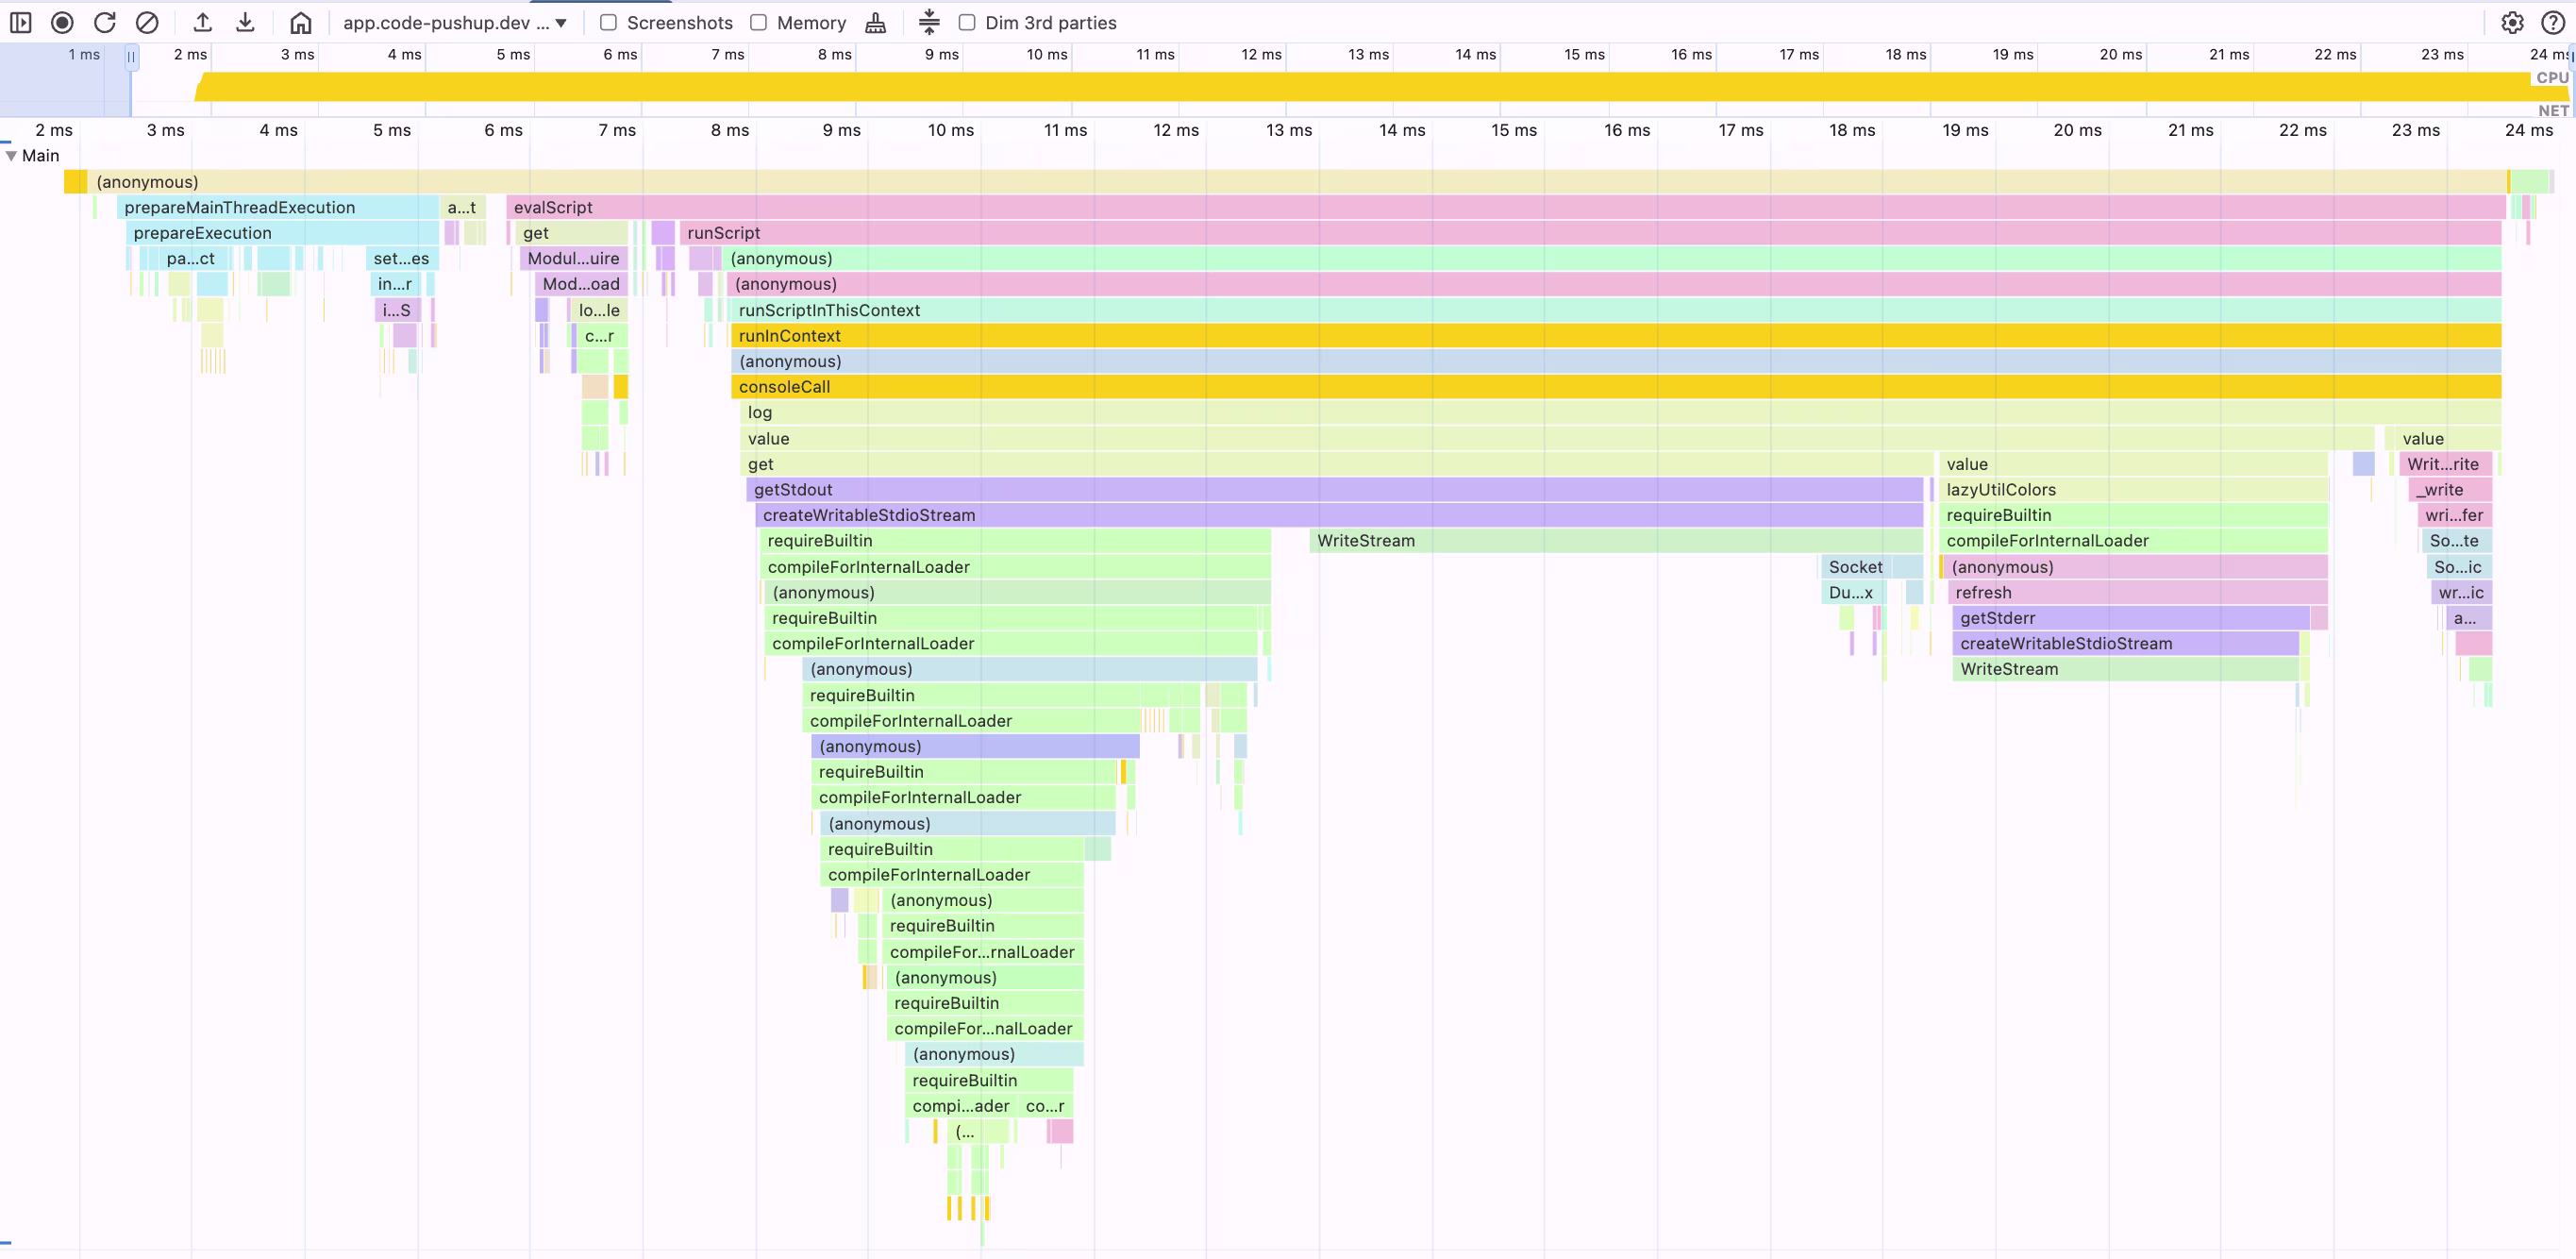Click the collapse-tracks arrows icon
2576x1259 pixels.
click(x=929, y=22)
